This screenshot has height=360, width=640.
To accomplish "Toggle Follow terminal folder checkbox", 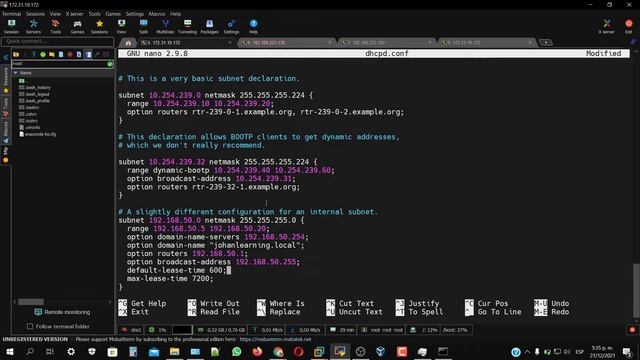I will click(30, 326).
